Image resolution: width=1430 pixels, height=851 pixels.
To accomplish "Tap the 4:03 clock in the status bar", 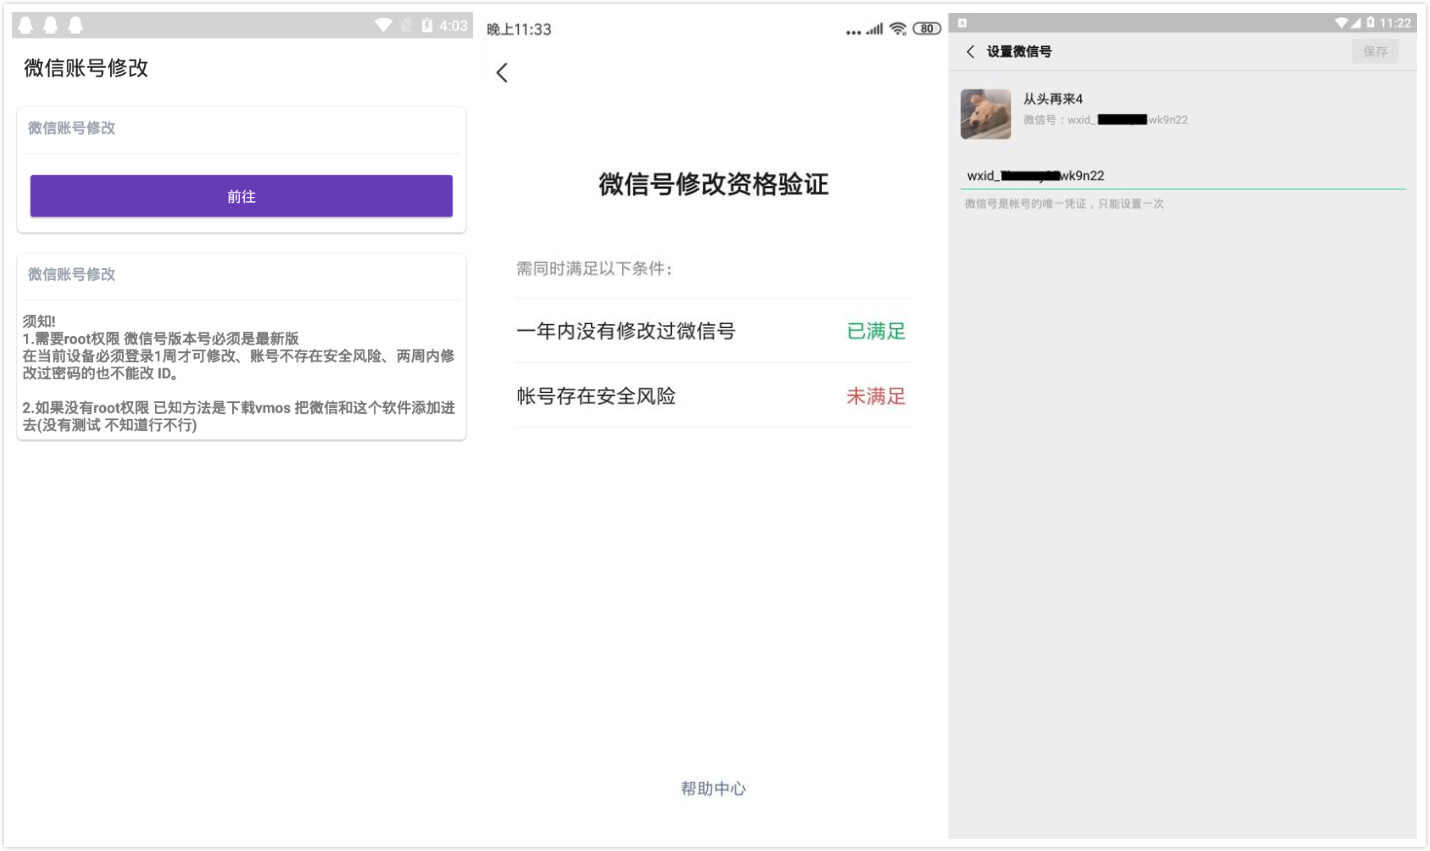I will [454, 26].
